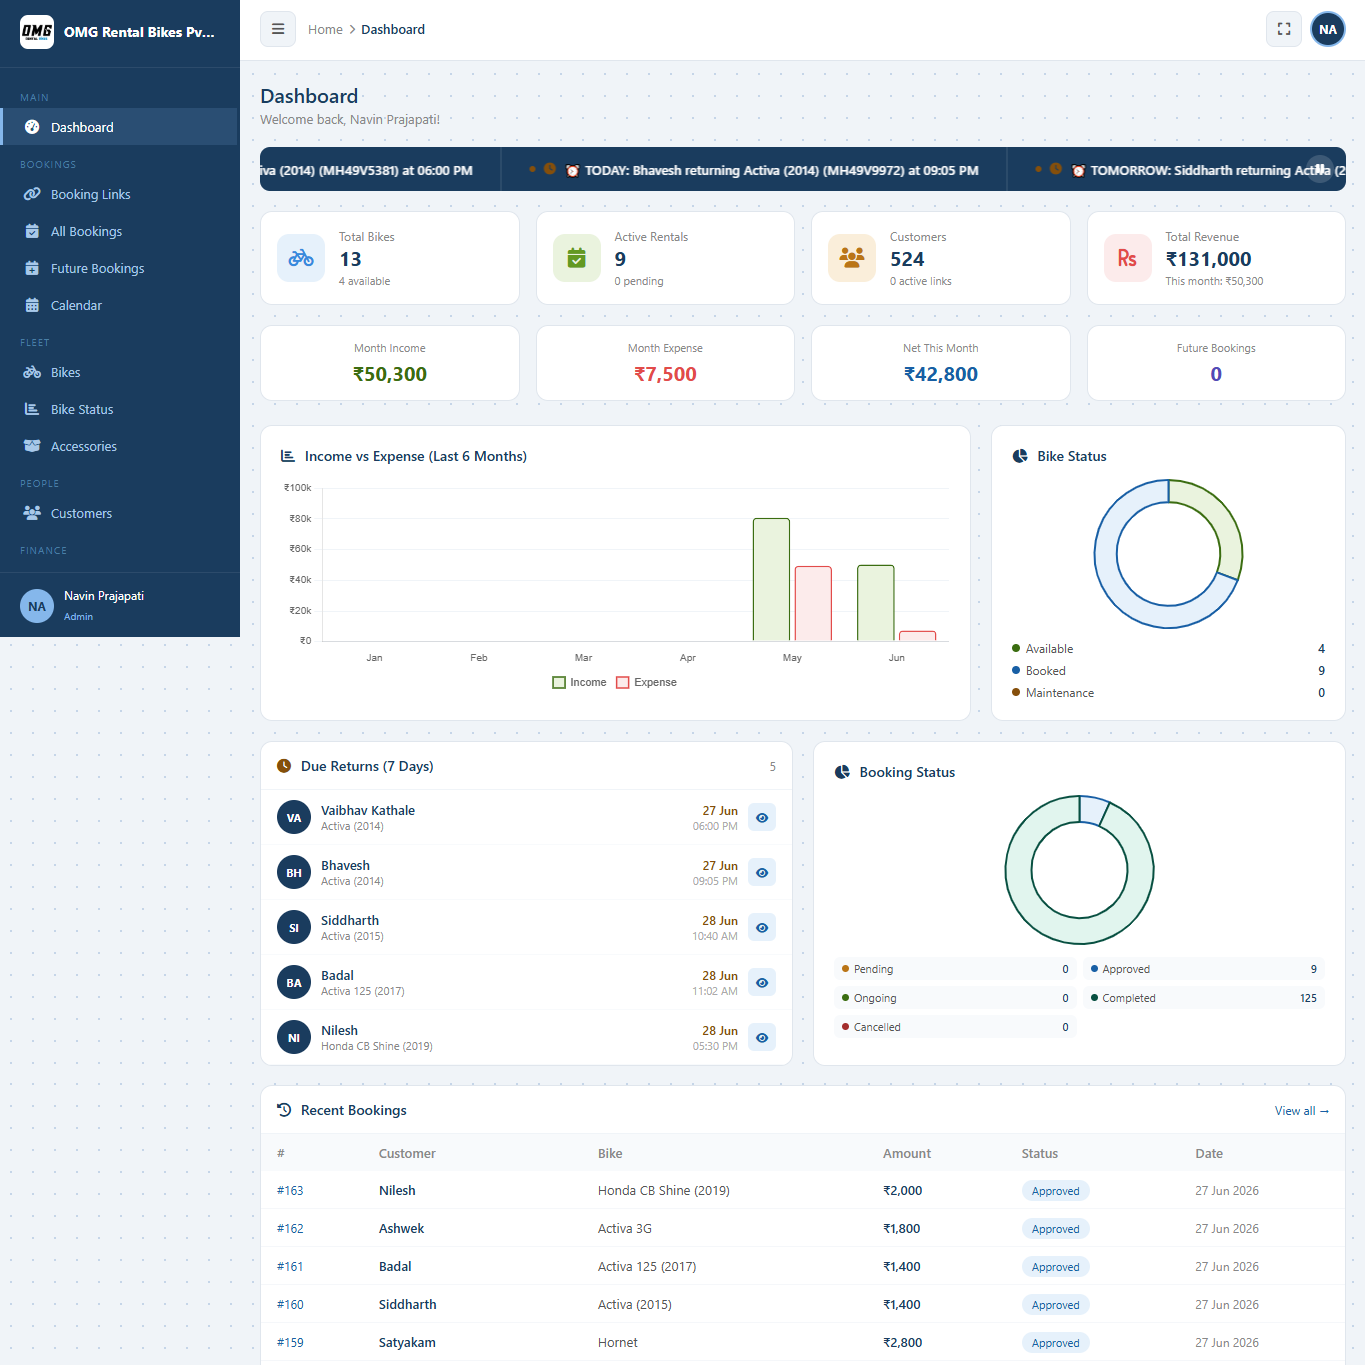This screenshot has width=1365, height=1365.
Task: Click the Total Bikes bicycle icon
Action: (x=301, y=258)
